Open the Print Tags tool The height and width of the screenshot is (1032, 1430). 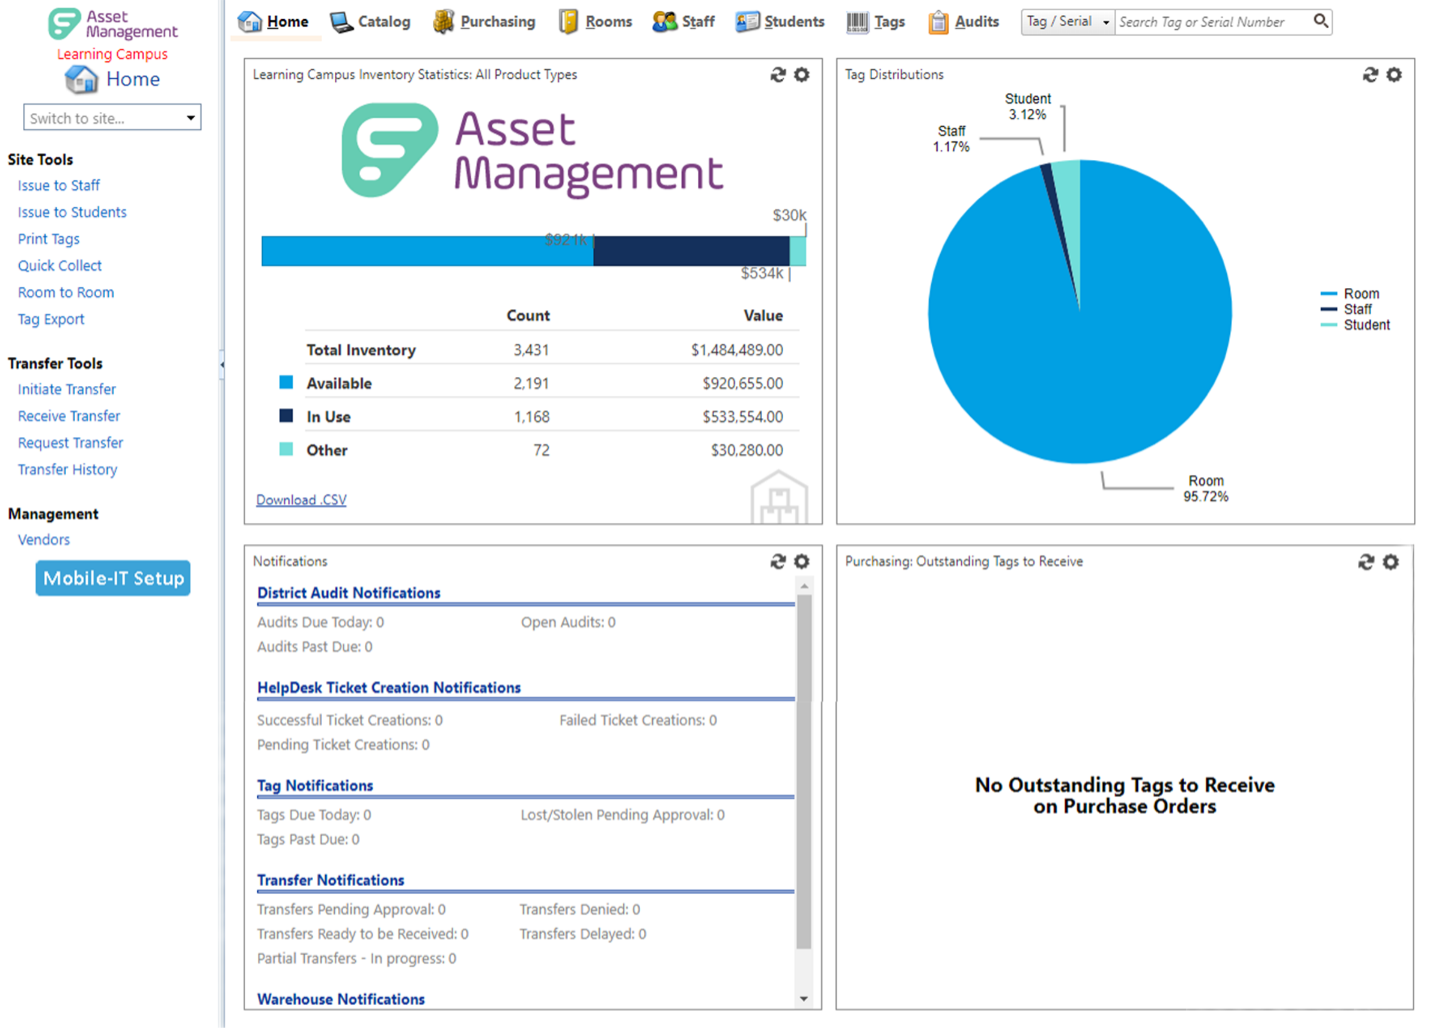(49, 239)
